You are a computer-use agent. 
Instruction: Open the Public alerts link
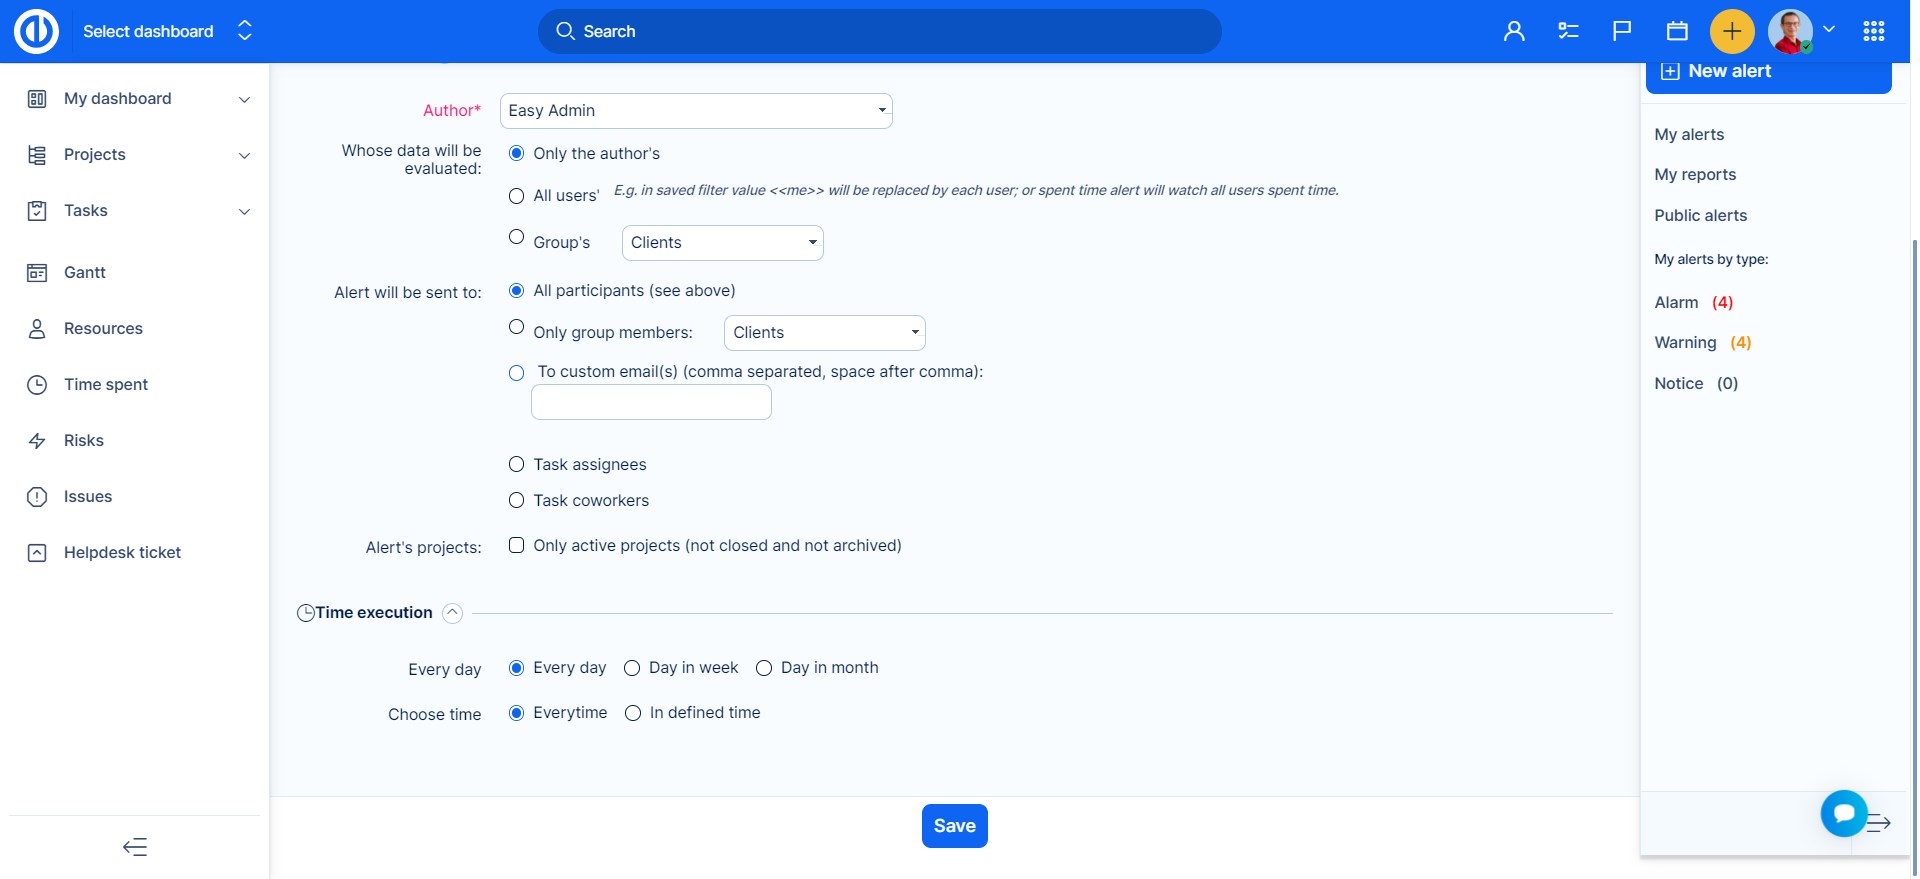click(1700, 215)
